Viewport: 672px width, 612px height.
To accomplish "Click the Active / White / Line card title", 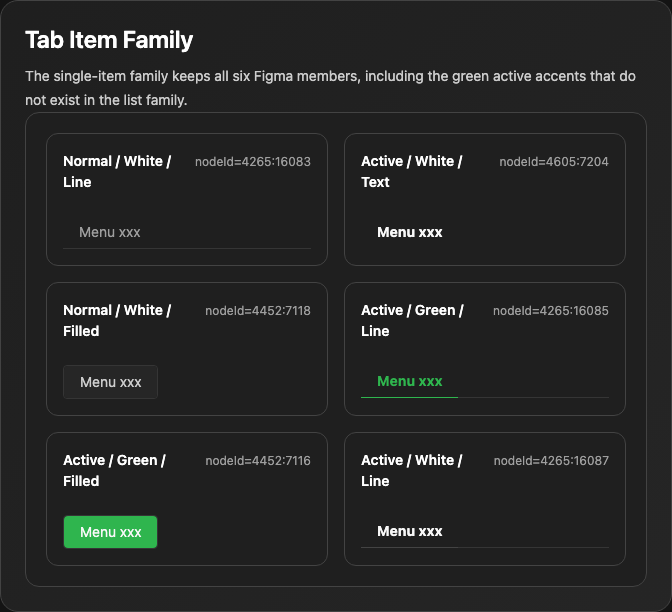I will point(411,471).
